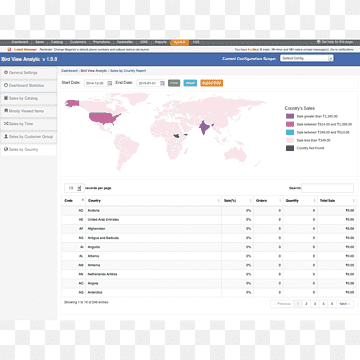Open the Current Configuration Scope dropdown
Screen dimensions: 360x360
307,58
